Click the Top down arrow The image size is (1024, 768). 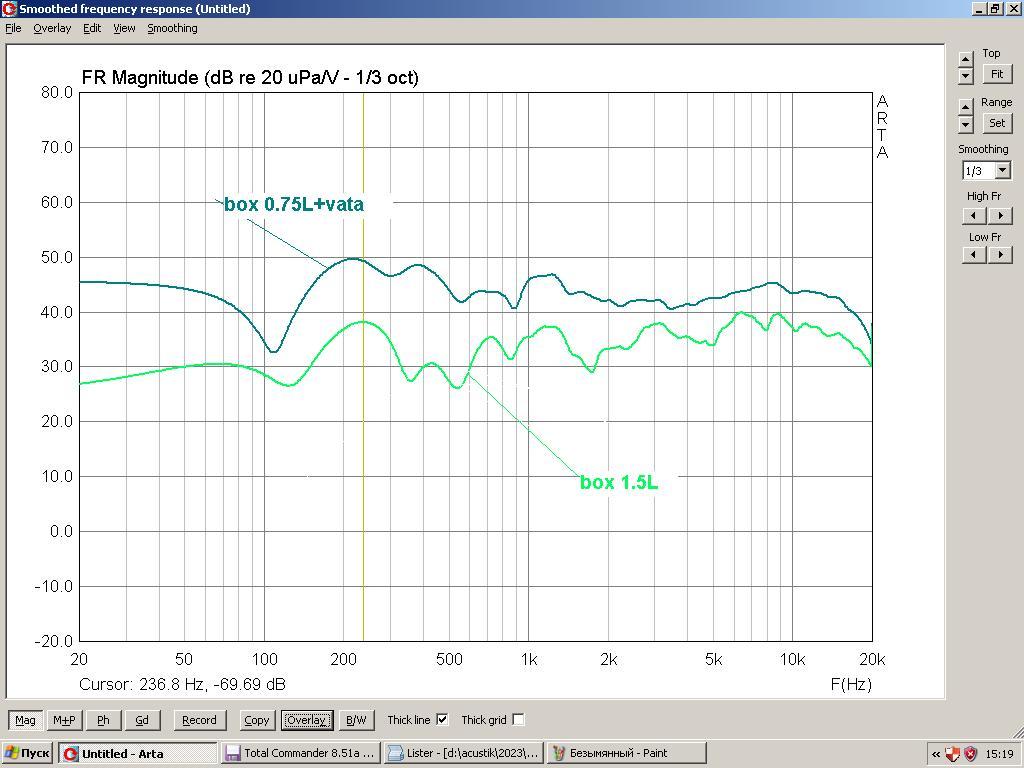point(966,76)
